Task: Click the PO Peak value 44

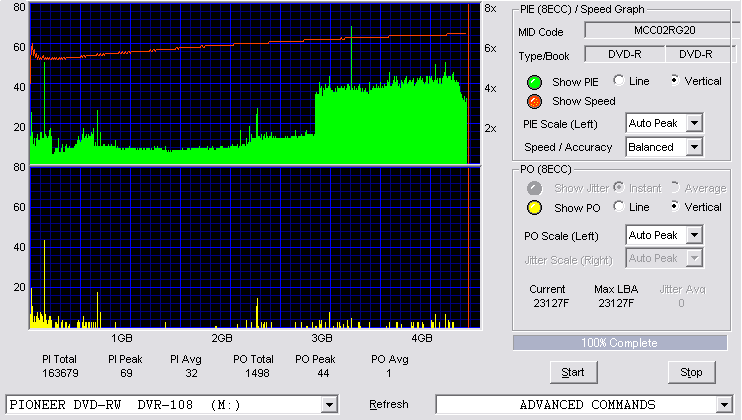Action: click(323, 374)
